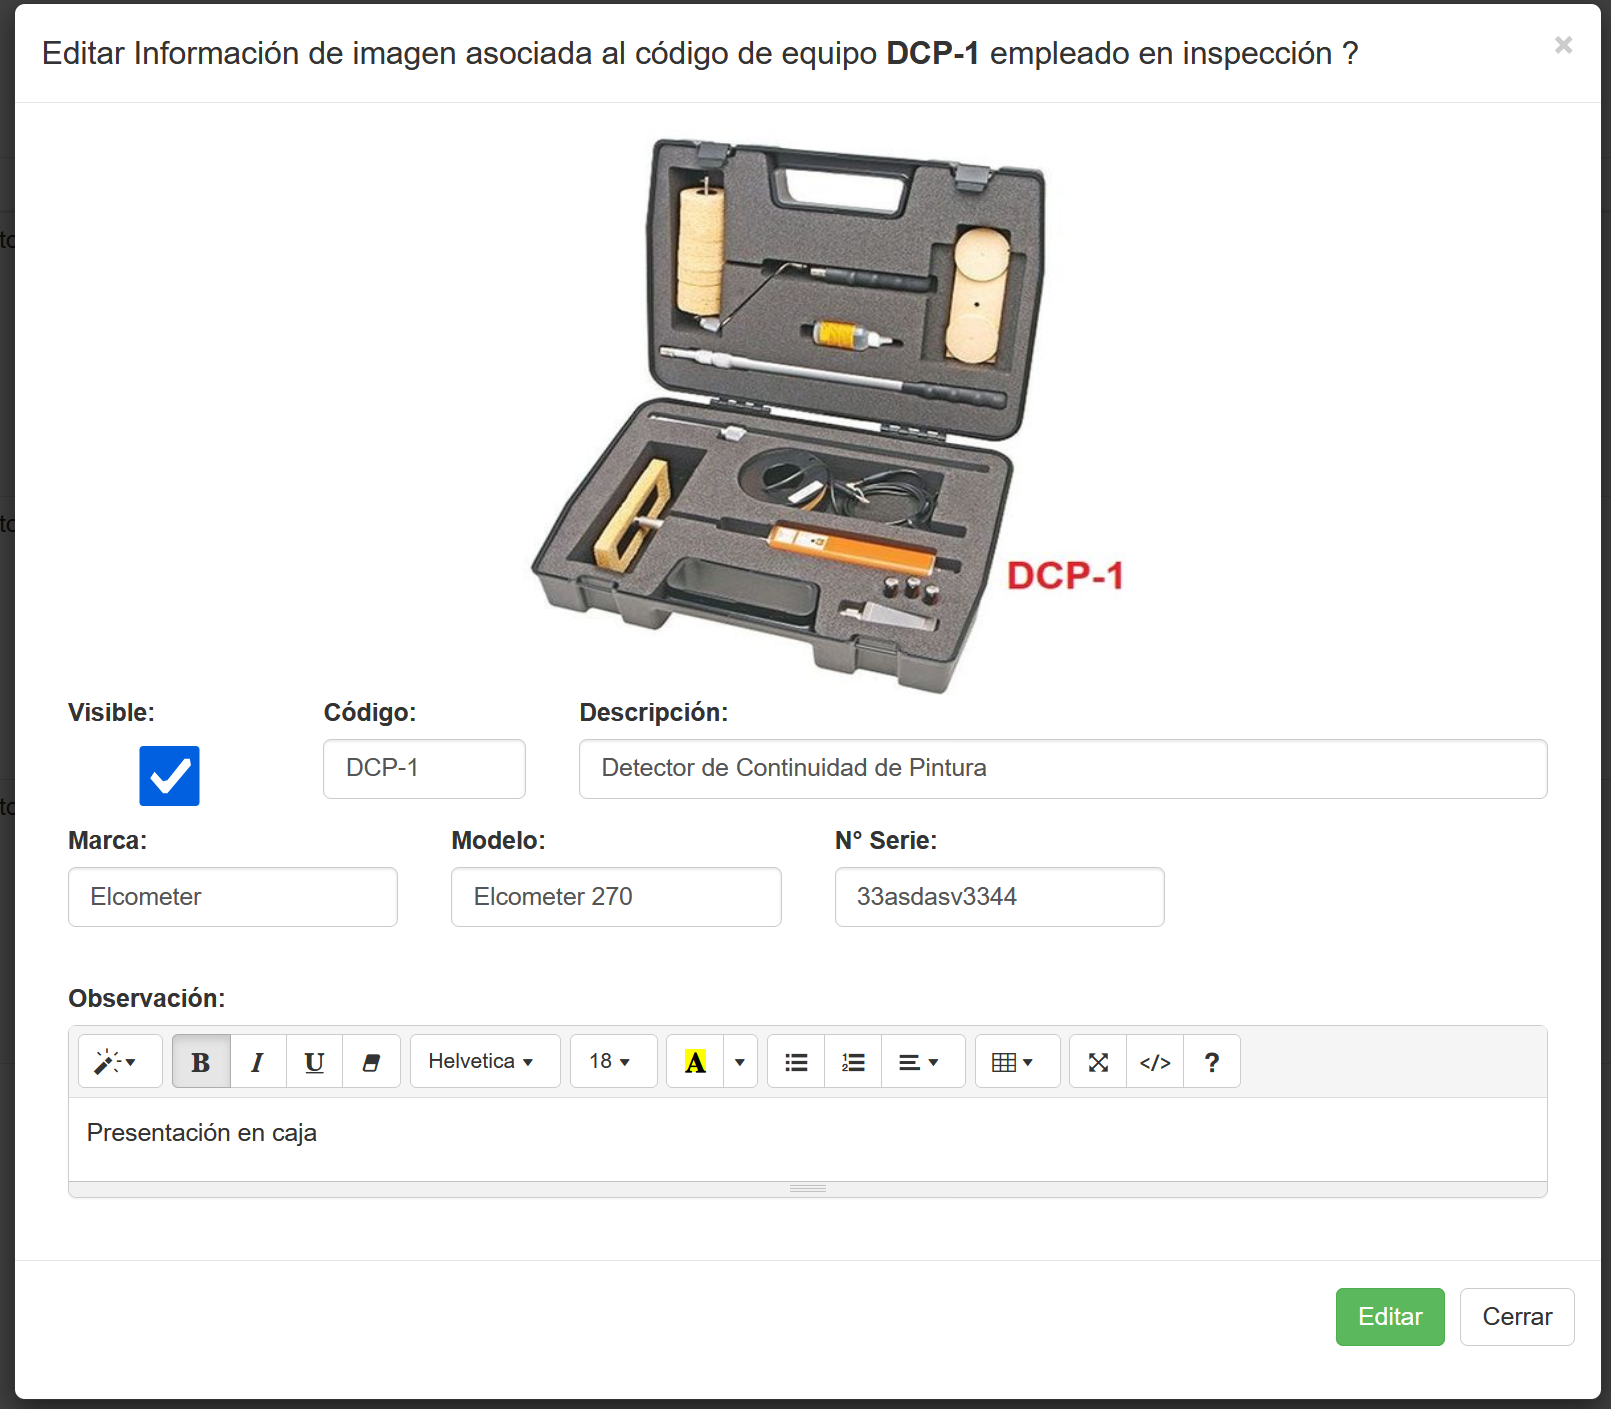Insert an ordered numbered list
The width and height of the screenshot is (1611, 1409).
pos(853,1062)
